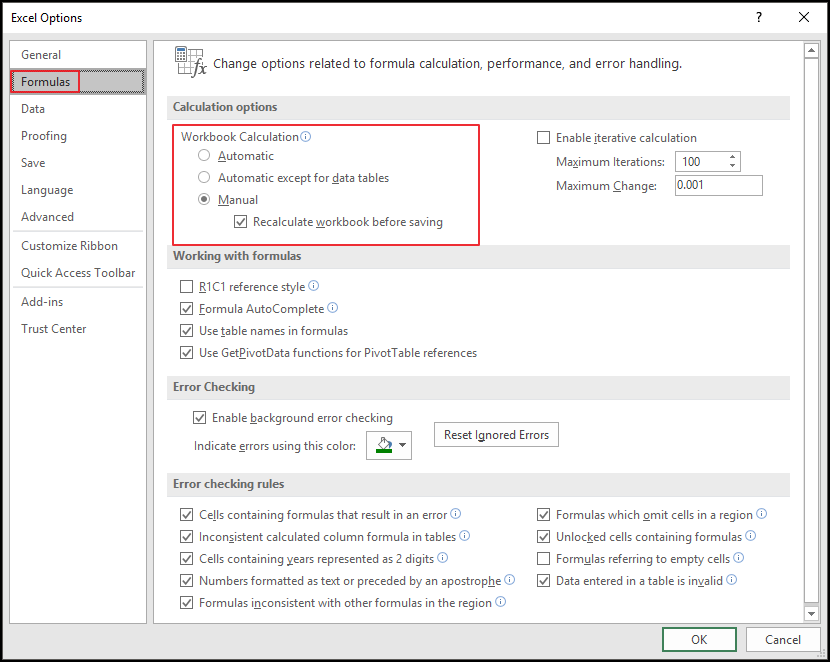The width and height of the screenshot is (830, 663).
Task: Toggle Use GetPivotData functions checkbox
Action: coord(186,352)
